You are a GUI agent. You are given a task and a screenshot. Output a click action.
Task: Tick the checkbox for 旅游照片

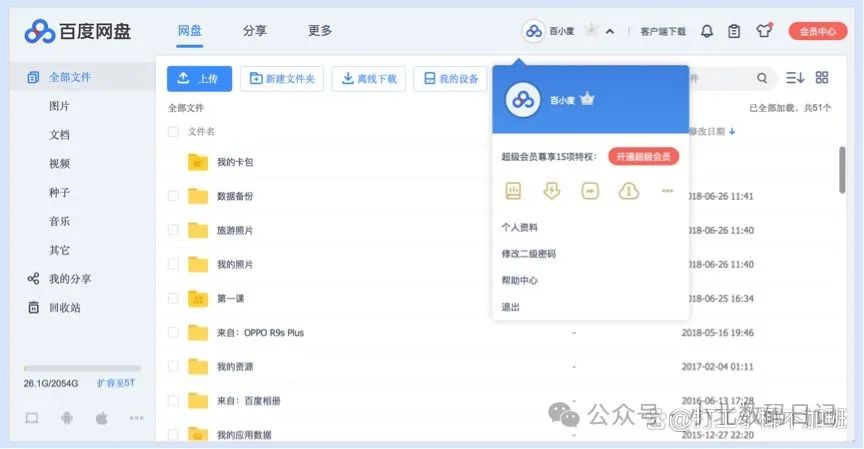click(x=173, y=230)
